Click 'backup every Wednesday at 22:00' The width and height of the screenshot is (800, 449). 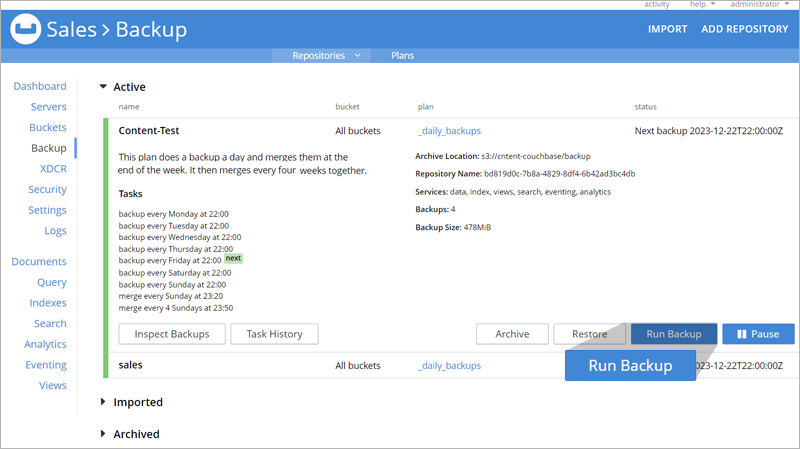pyautogui.click(x=180, y=237)
